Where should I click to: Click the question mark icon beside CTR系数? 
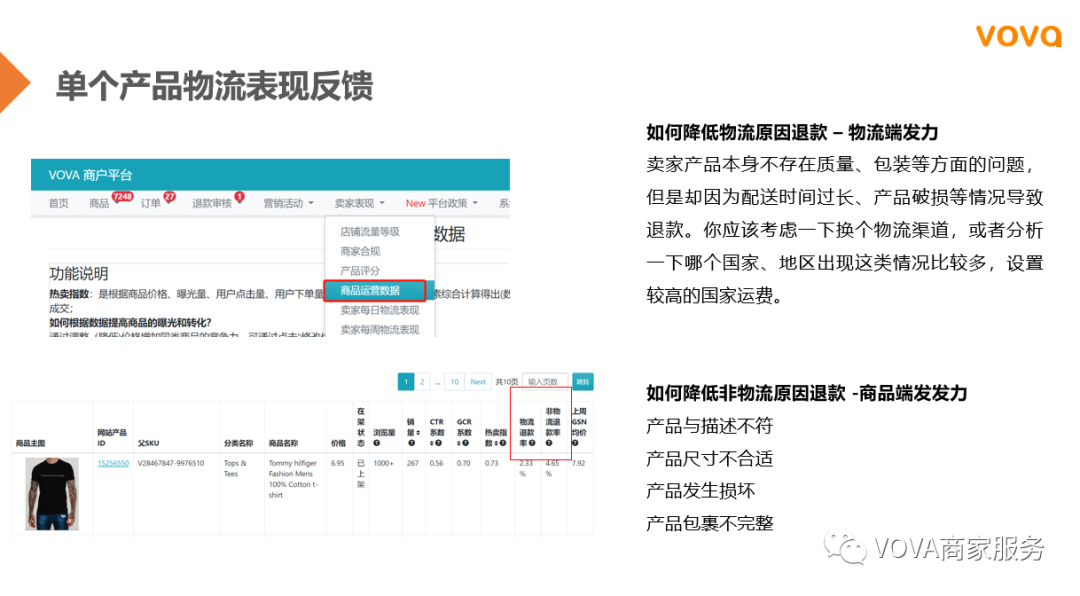click(439, 442)
